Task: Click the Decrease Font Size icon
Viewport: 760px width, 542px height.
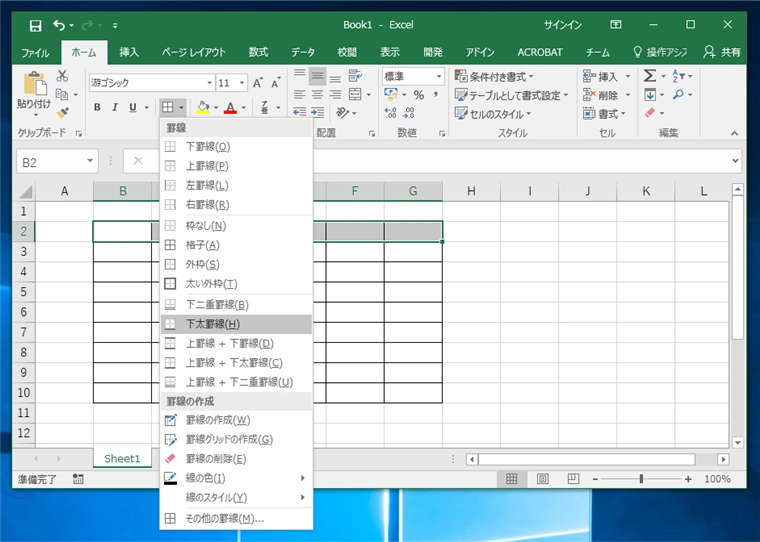Action: [x=276, y=83]
